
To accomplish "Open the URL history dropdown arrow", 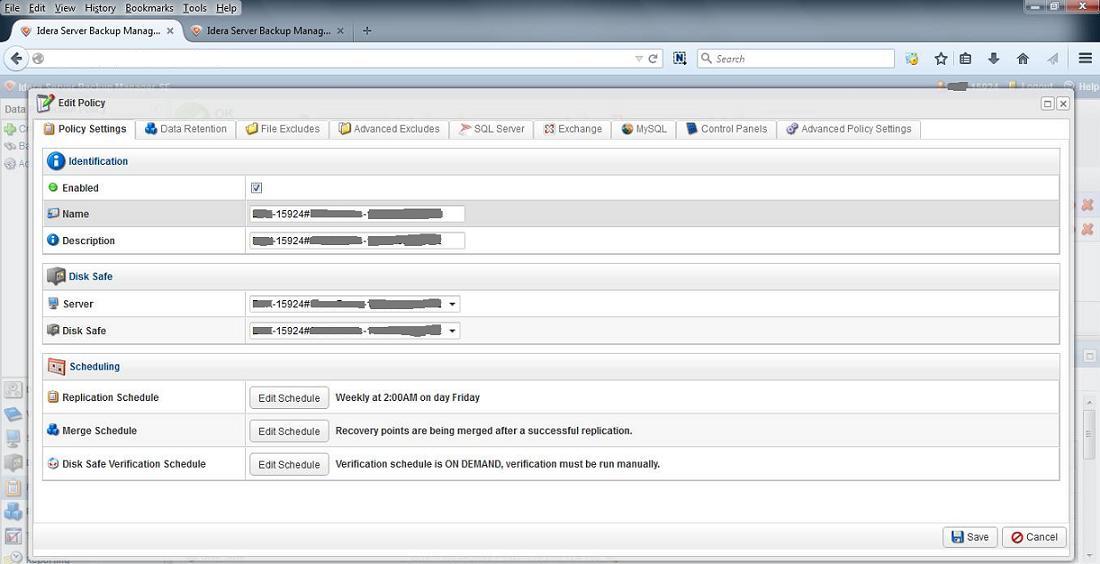I will click(x=638, y=59).
